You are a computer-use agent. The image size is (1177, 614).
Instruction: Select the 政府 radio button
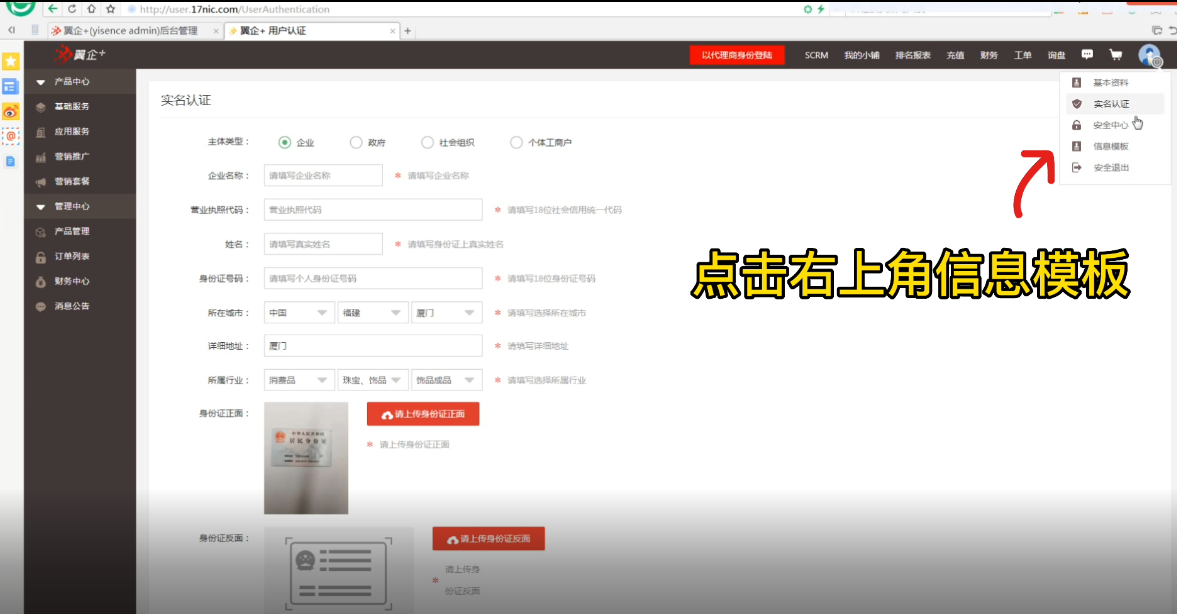[x=356, y=142]
